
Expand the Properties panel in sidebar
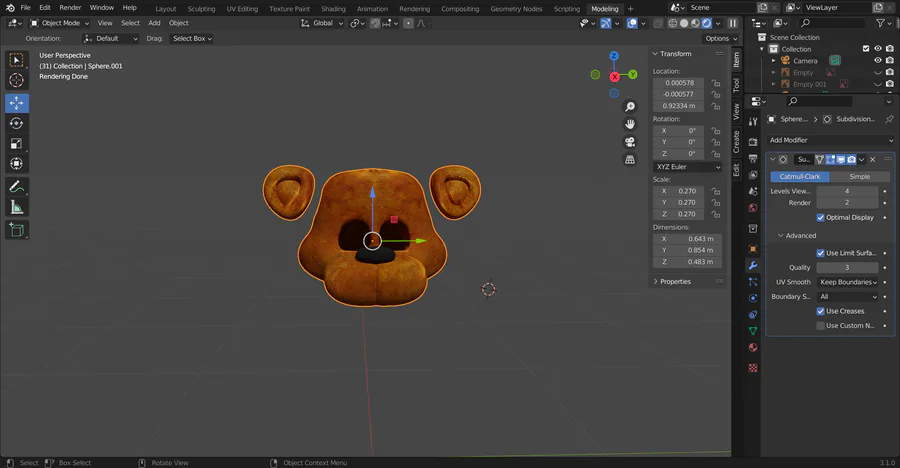tap(672, 281)
